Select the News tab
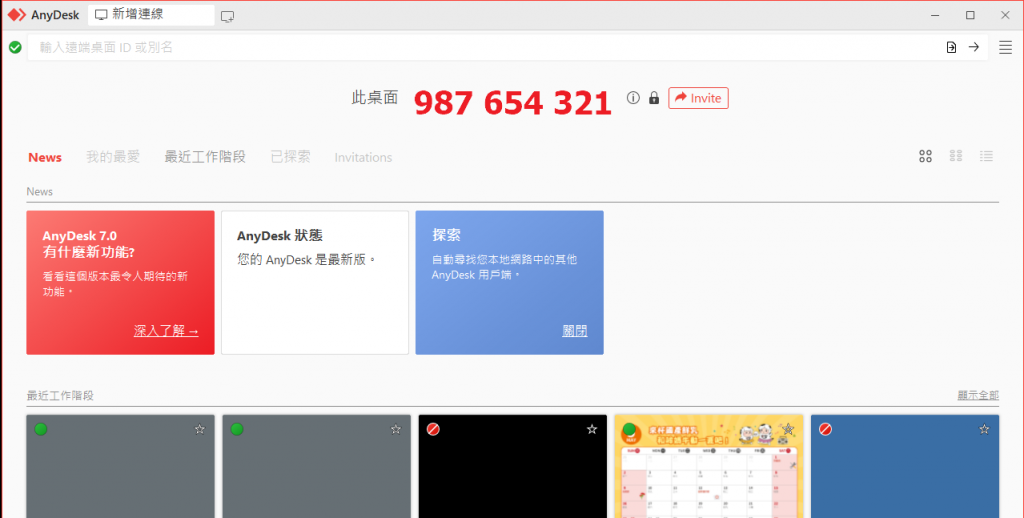Screen dimensions: 1024x518 point(45,157)
